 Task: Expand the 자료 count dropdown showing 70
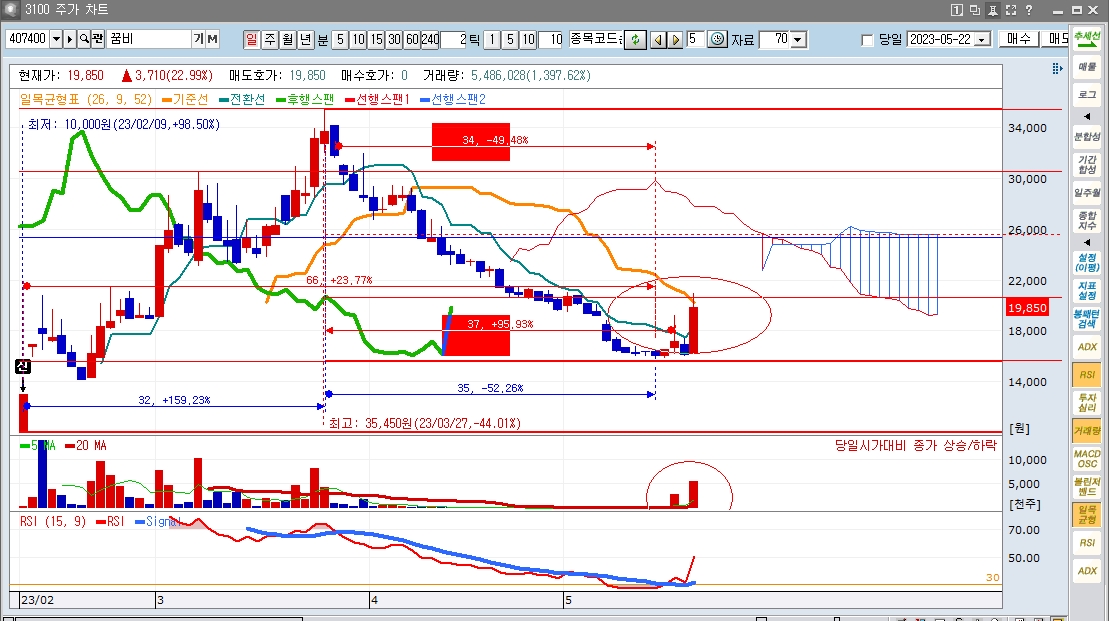[798, 39]
